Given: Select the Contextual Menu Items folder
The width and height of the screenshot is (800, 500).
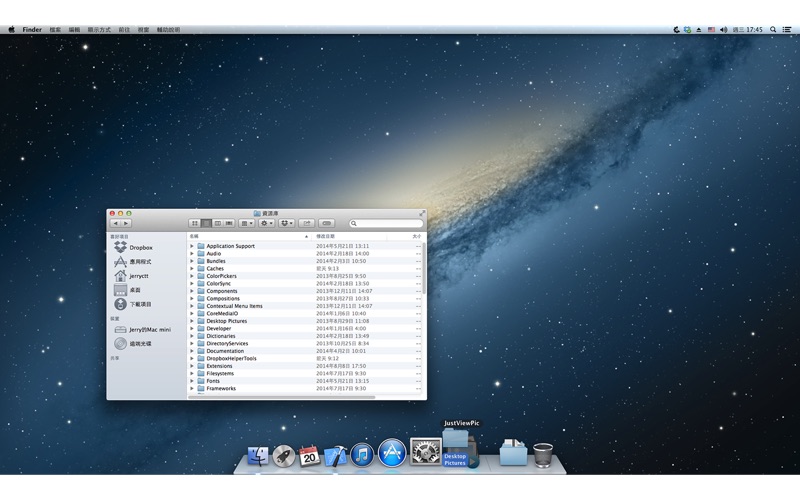Looking at the screenshot, I should click(305, 306).
